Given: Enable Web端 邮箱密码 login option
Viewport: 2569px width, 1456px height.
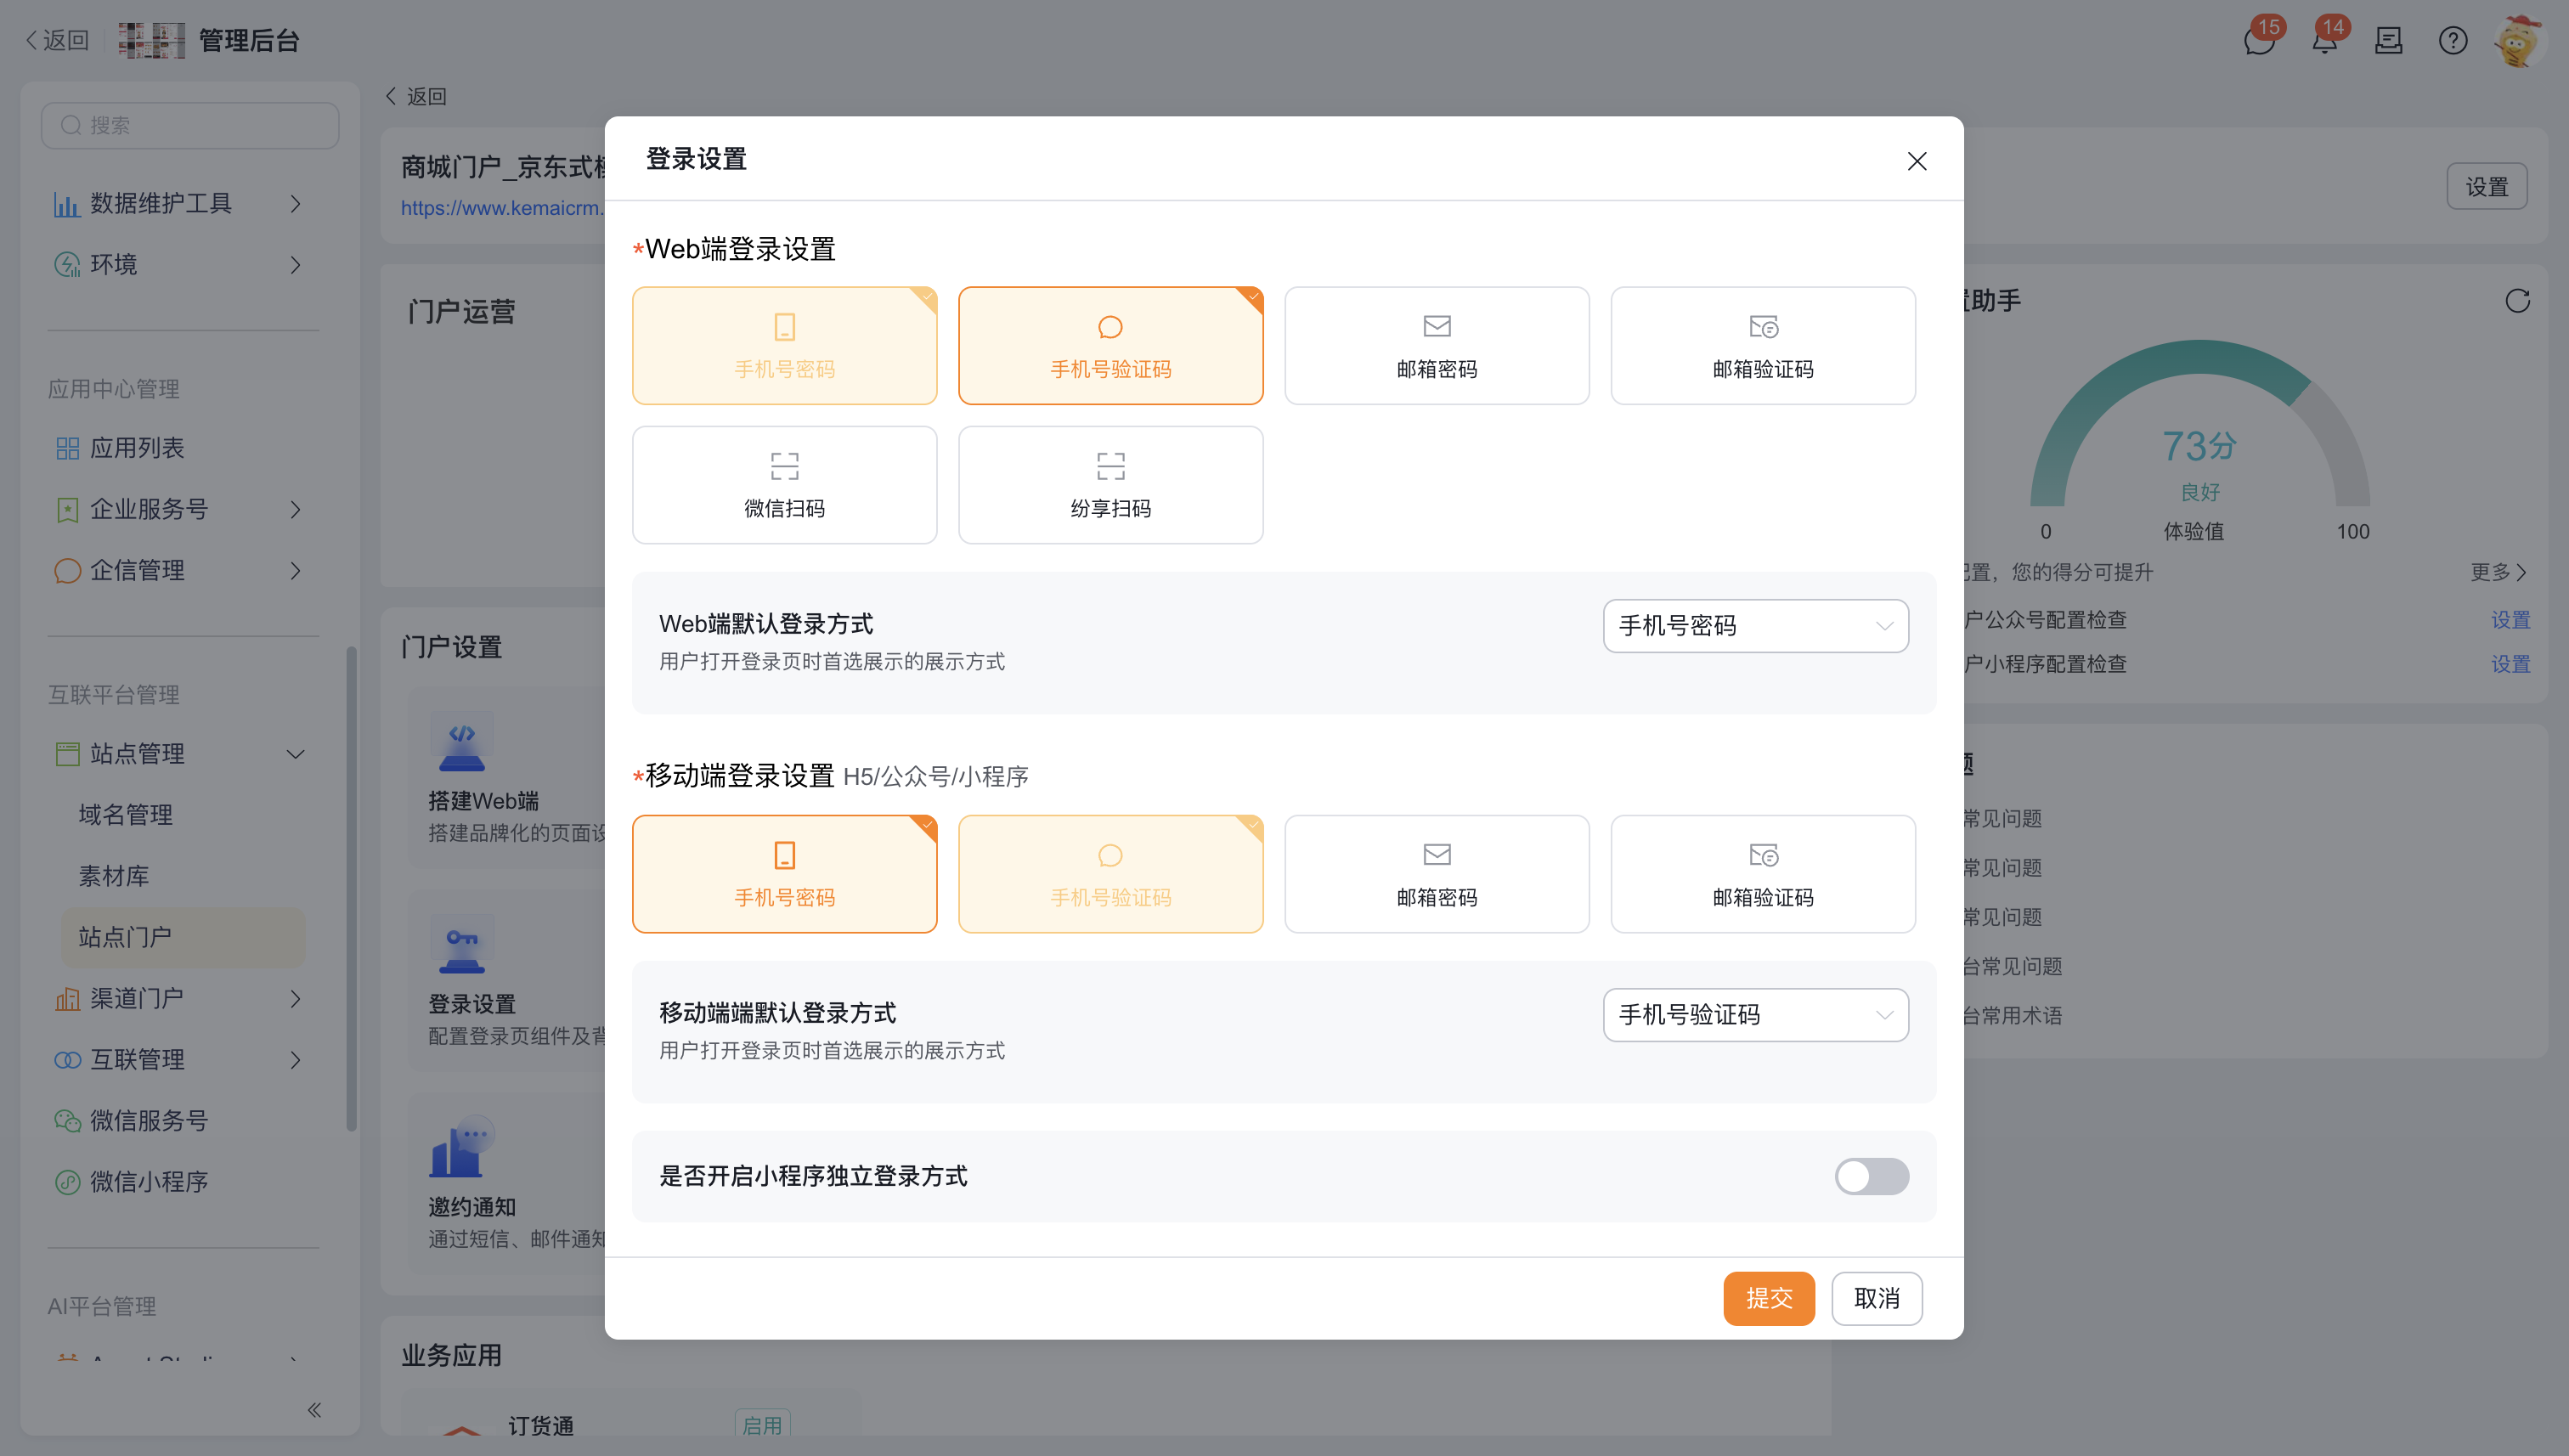Looking at the screenshot, I should coord(1436,346).
